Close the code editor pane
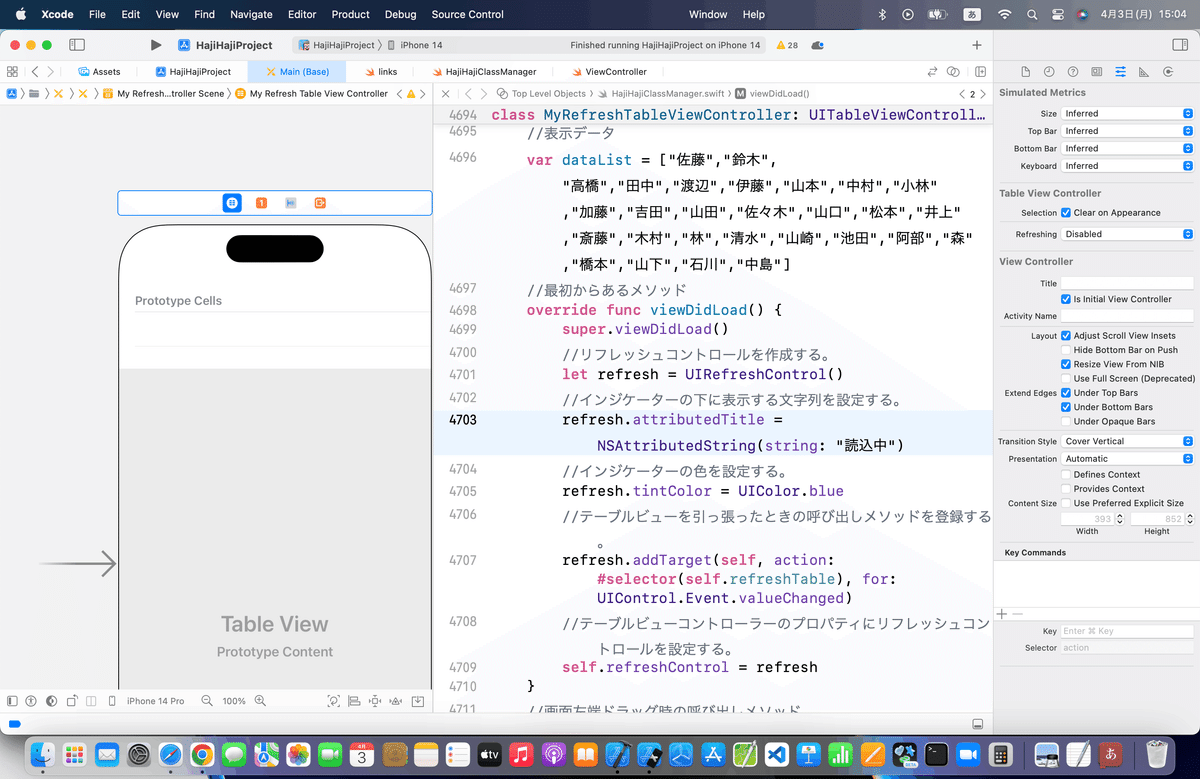This screenshot has height=779, width=1200. coord(445,93)
